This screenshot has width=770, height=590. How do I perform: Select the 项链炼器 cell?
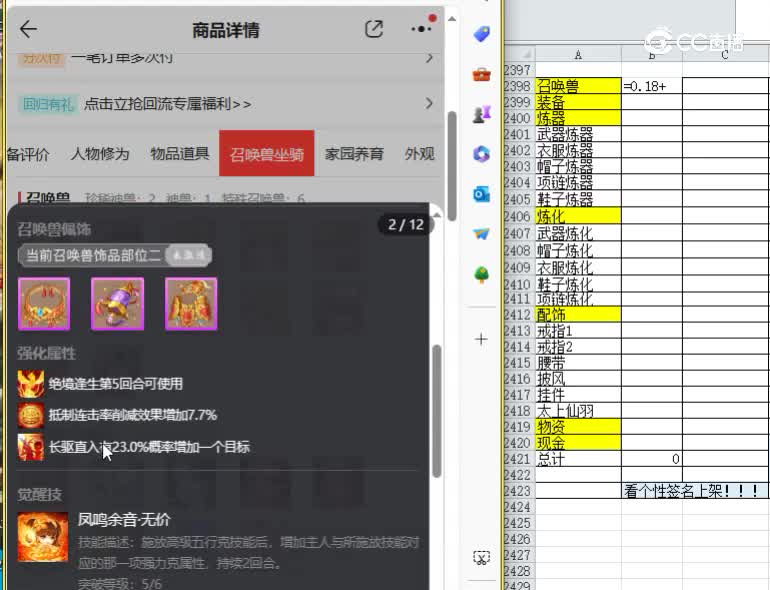[x=578, y=183]
